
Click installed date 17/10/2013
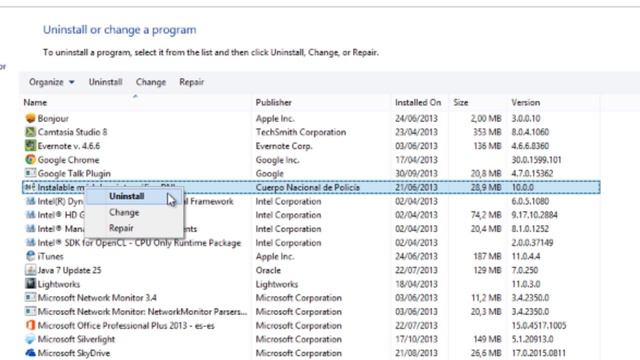click(416, 339)
